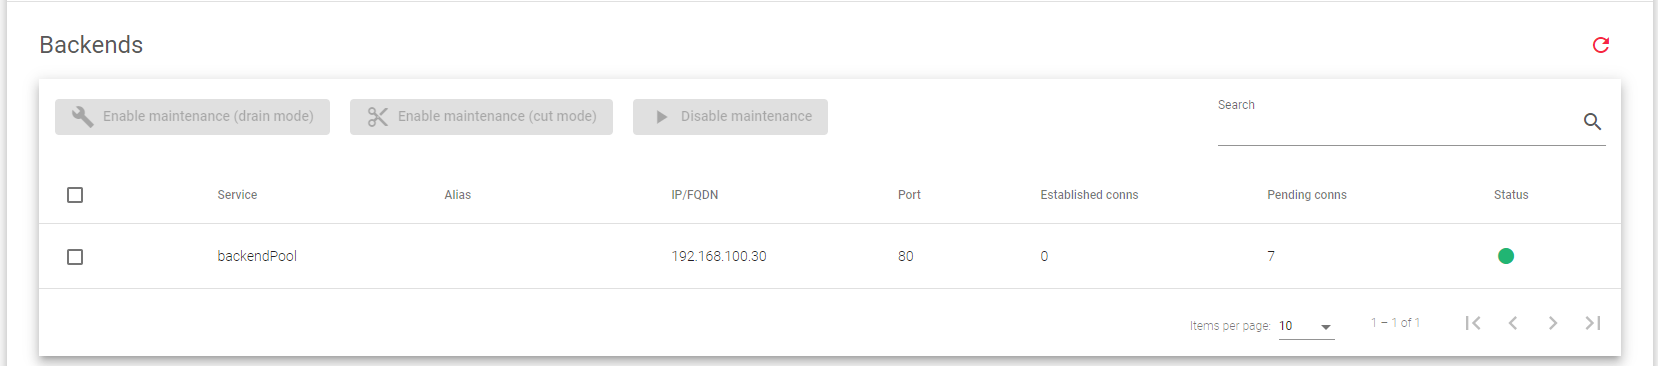Click the scissors icon for cut mode
The width and height of the screenshot is (1658, 366).
tap(377, 117)
